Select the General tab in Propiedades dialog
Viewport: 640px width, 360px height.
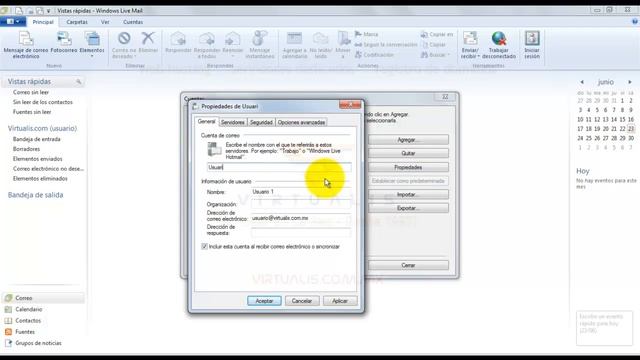[x=206, y=122]
